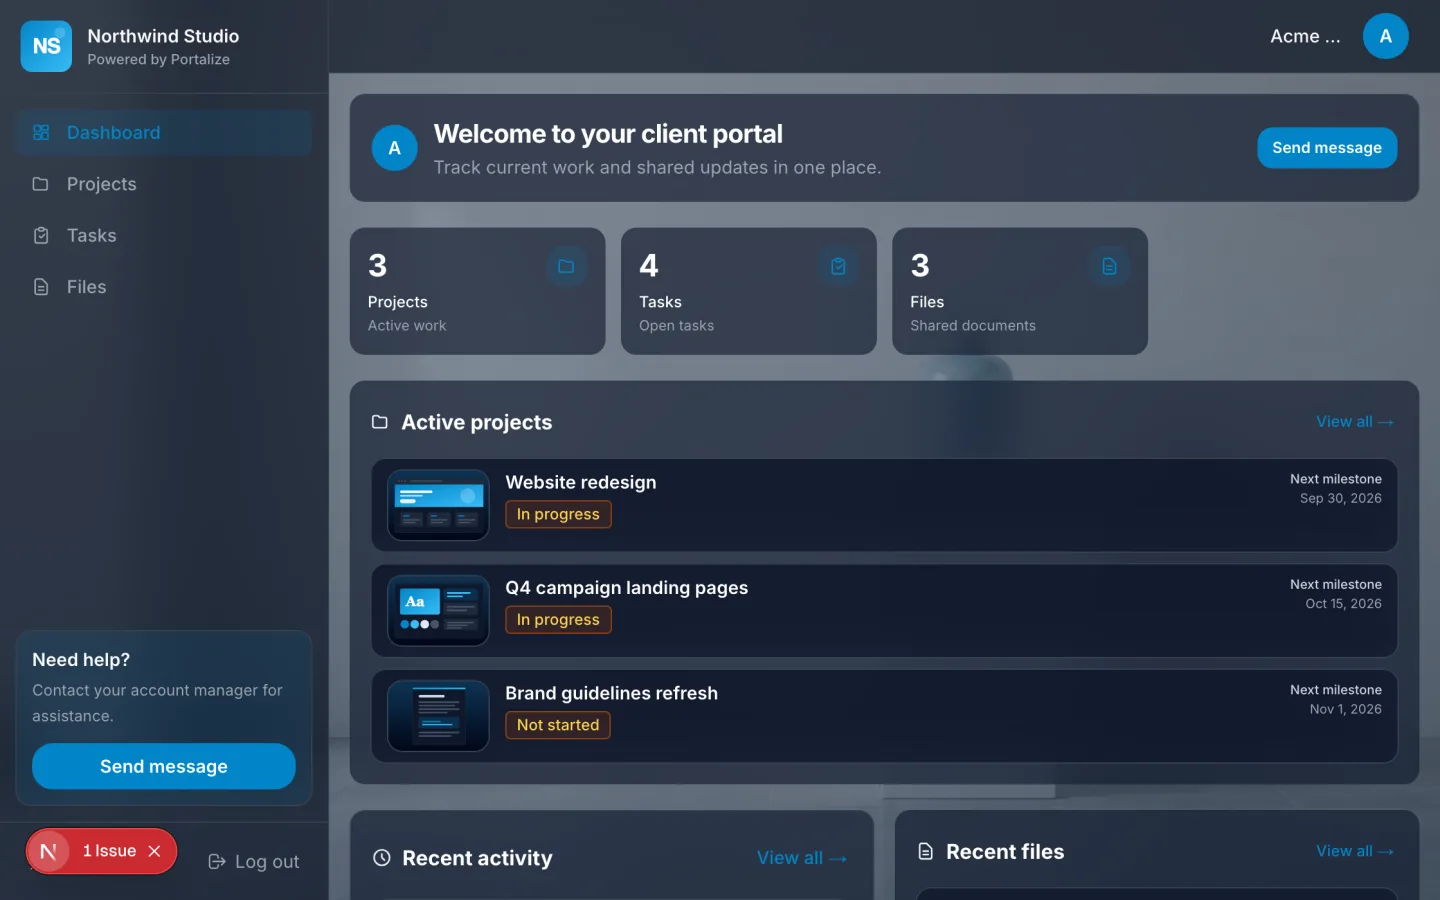The width and height of the screenshot is (1440, 900).
Task: Click the clipboard icon on Tasks stat card
Action: tap(838, 266)
